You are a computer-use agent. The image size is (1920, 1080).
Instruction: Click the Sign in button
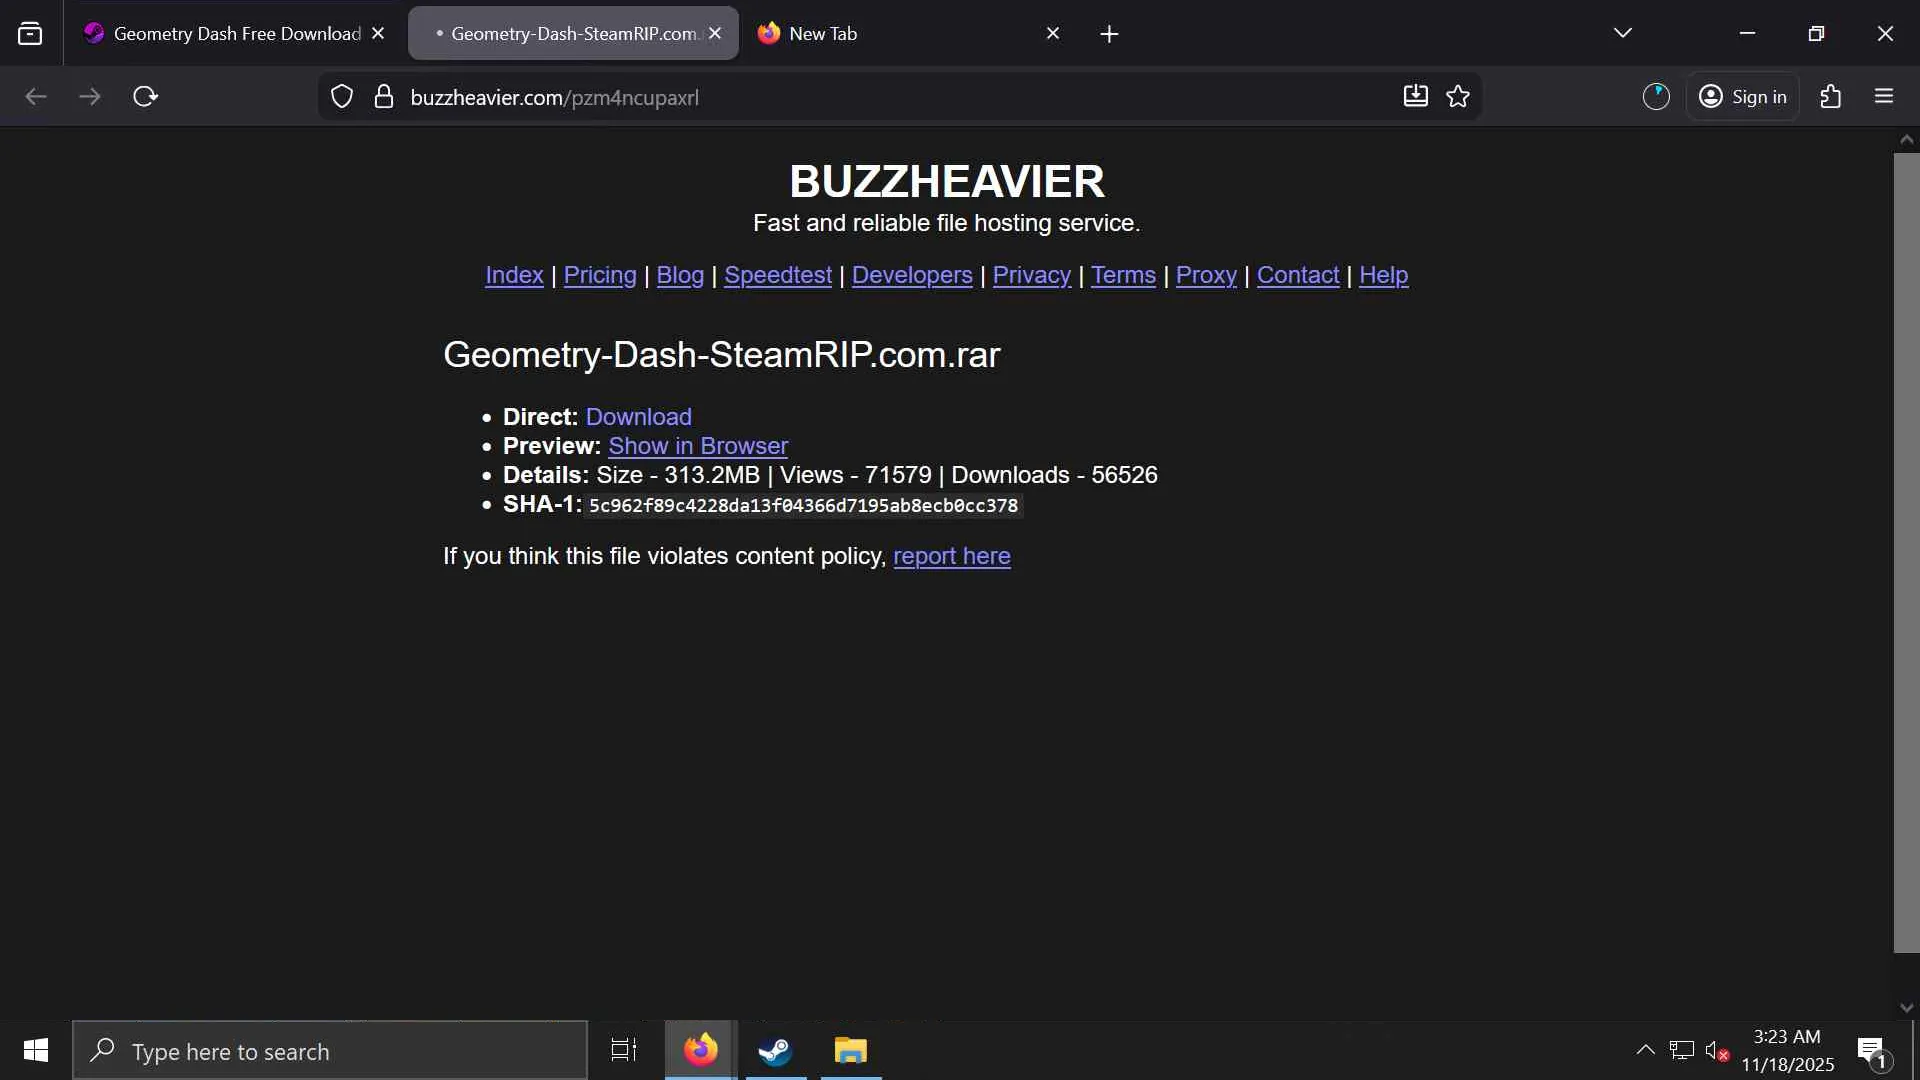tap(1744, 97)
